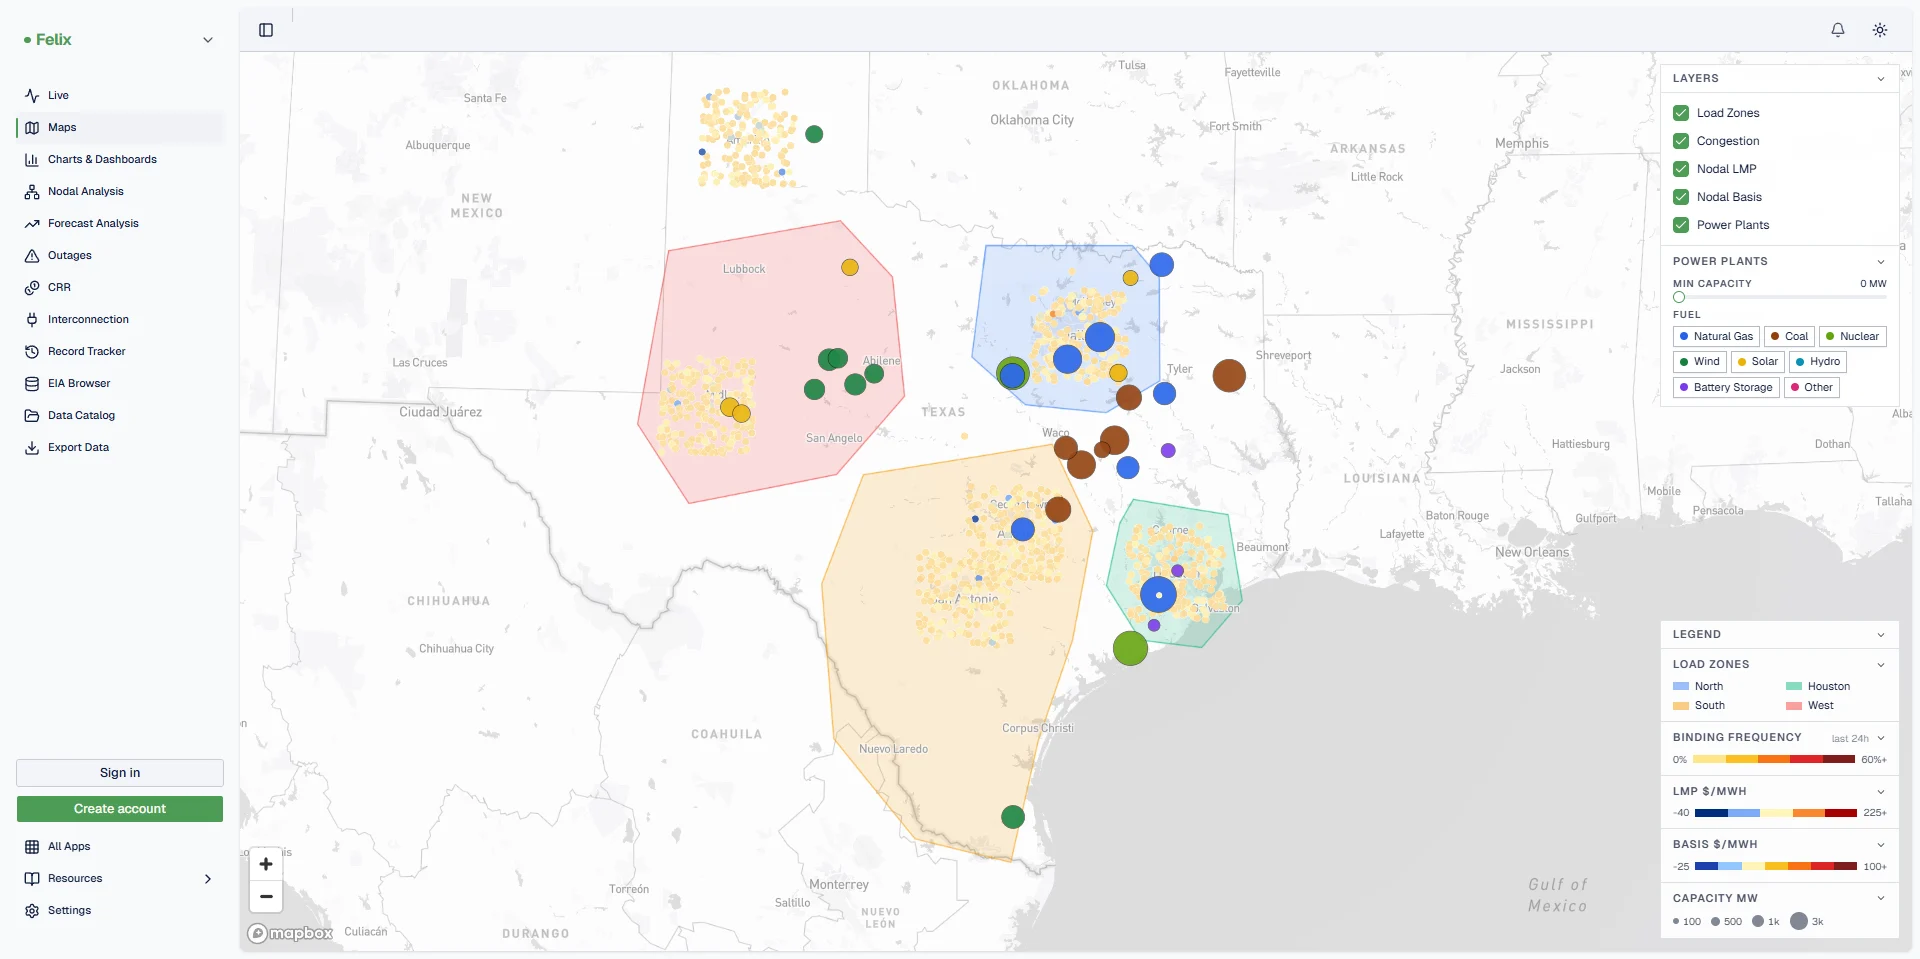This screenshot has height=959, width=1920.
Task: Click the Min Capacity slider handle
Action: tap(1679, 297)
